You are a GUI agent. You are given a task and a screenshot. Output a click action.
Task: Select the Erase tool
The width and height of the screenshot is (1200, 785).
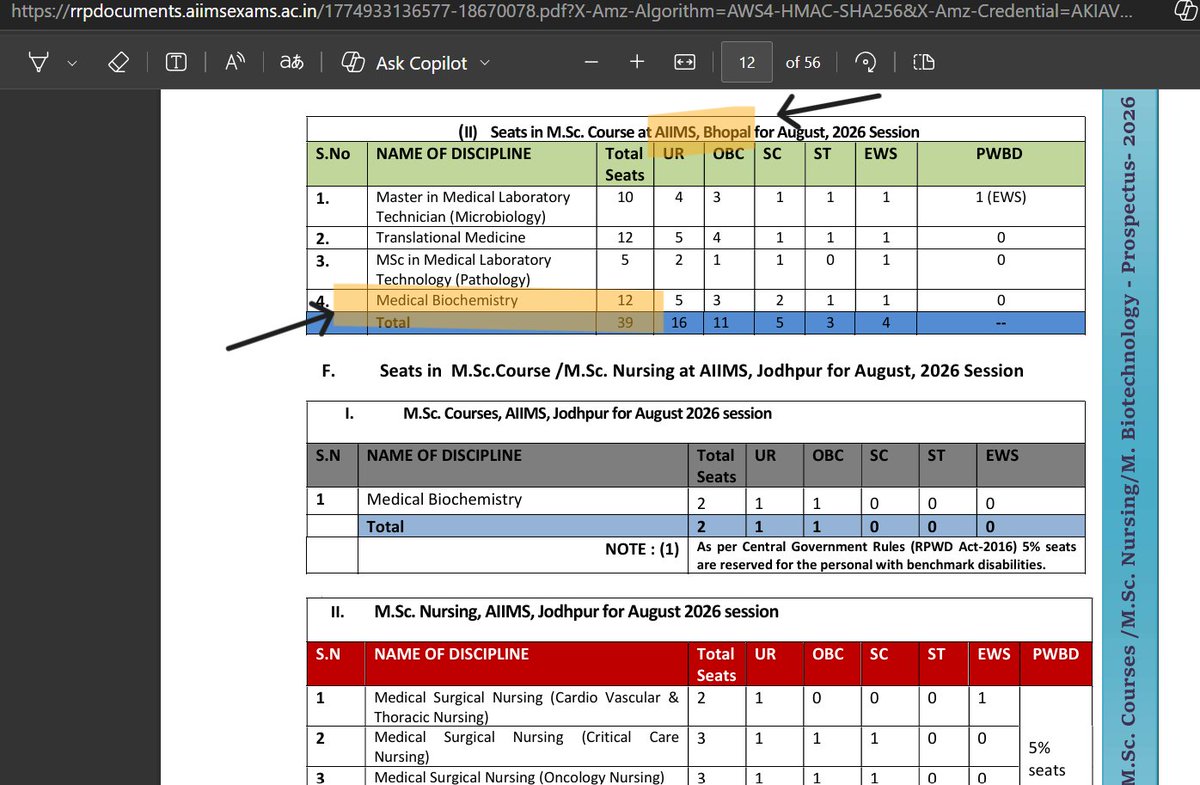(118, 62)
